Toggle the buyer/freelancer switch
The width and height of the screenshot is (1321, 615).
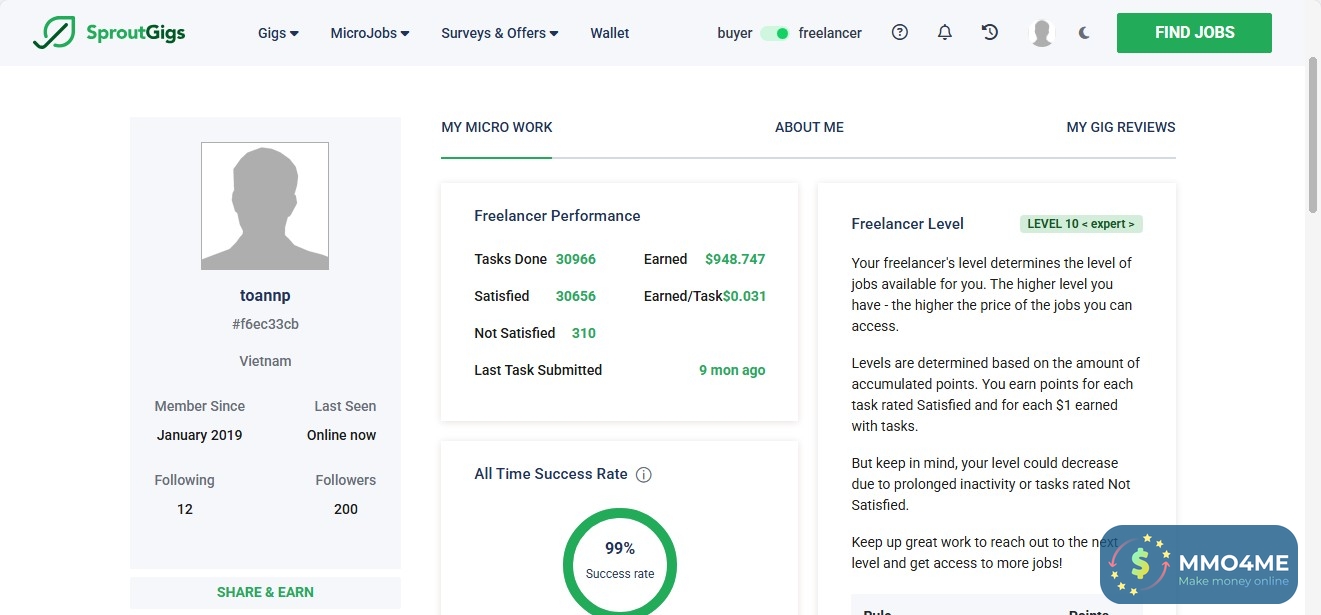click(775, 33)
